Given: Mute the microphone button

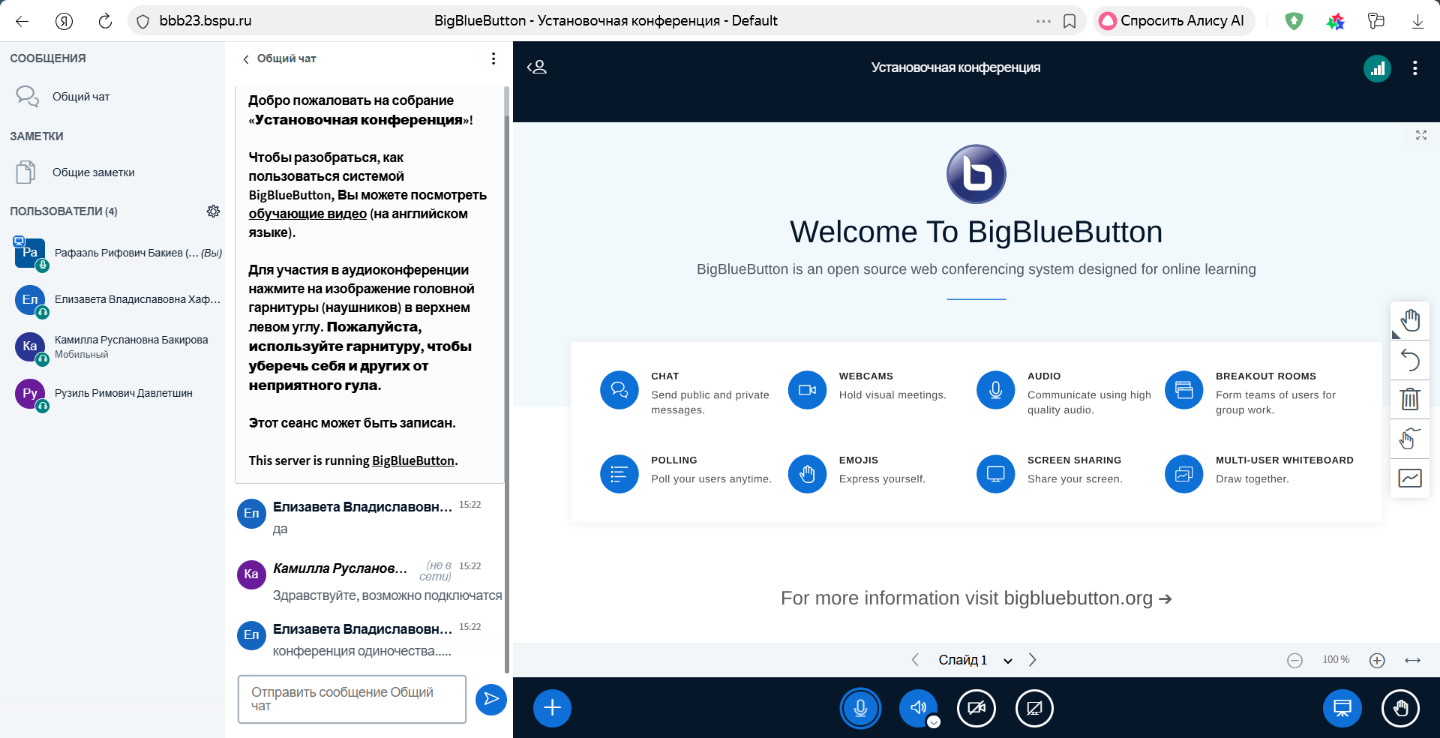Looking at the screenshot, I should [859, 708].
